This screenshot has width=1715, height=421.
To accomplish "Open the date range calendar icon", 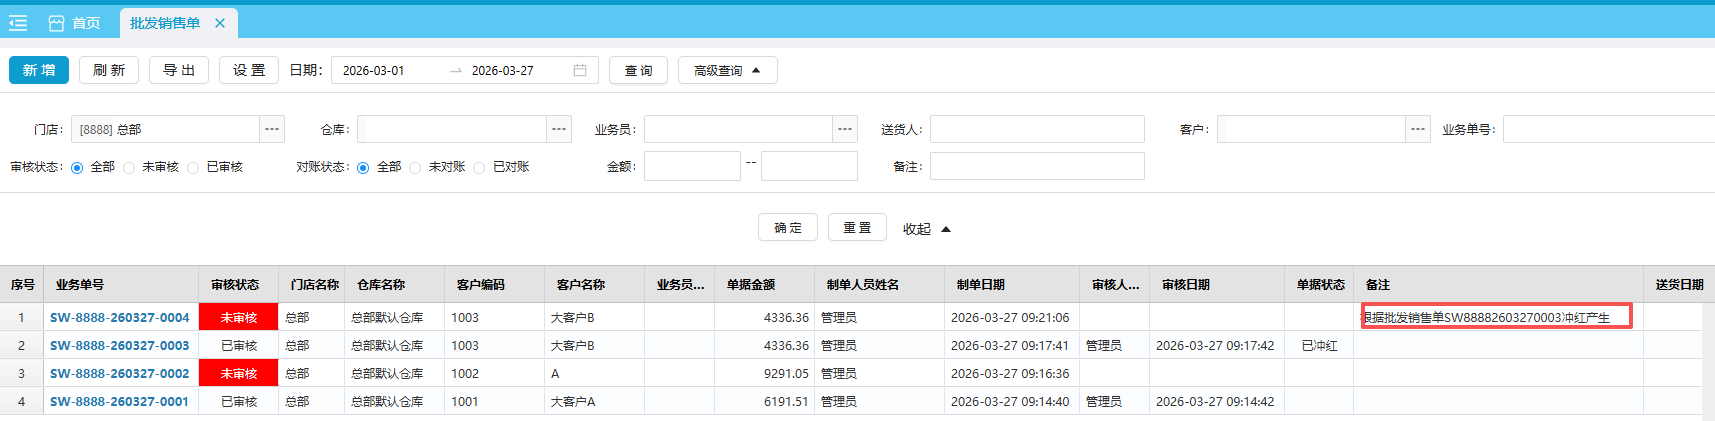I will (580, 70).
